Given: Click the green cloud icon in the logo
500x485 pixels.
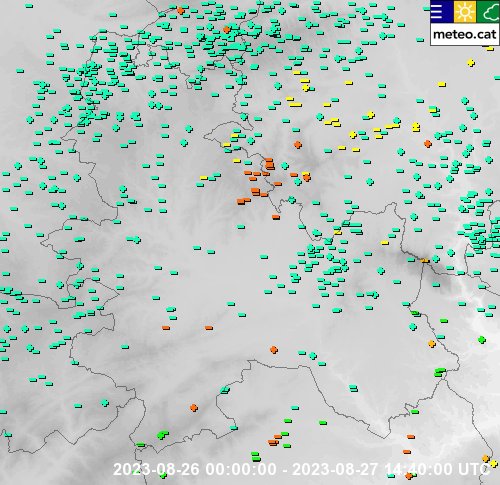Looking at the screenshot, I should click(x=488, y=12).
